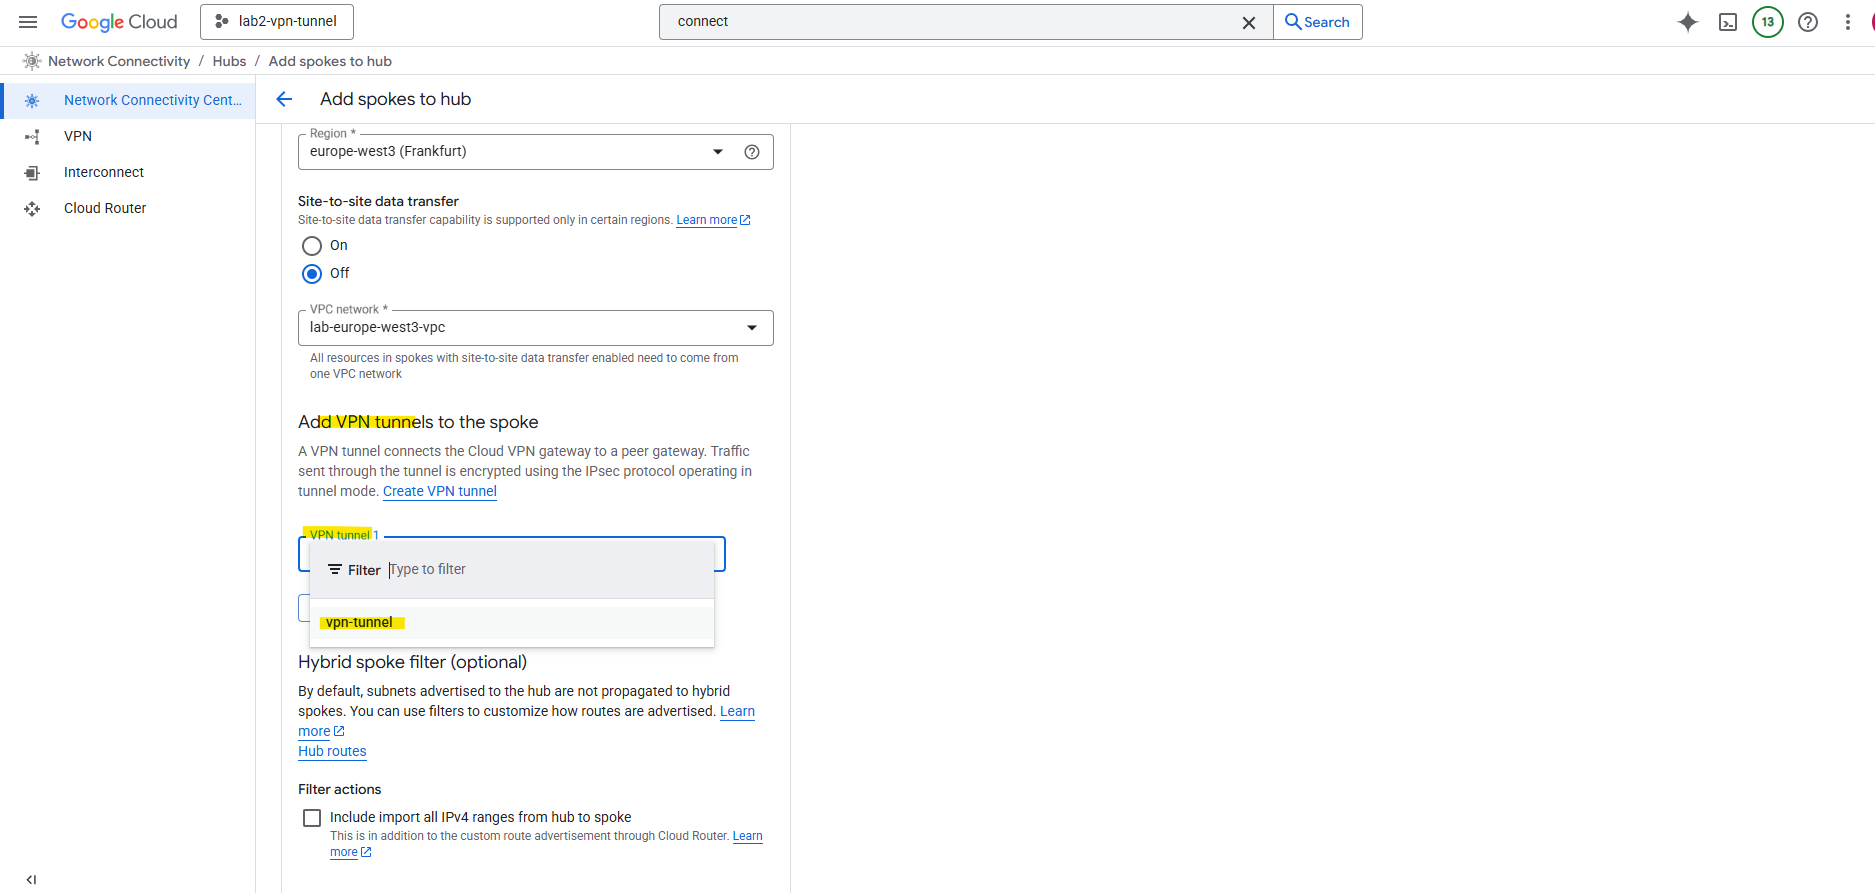Click the Hybrid spoke filter (optional) heading
Image resolution: width=1875 pixels, height=893 pixels.
[412, 662]
